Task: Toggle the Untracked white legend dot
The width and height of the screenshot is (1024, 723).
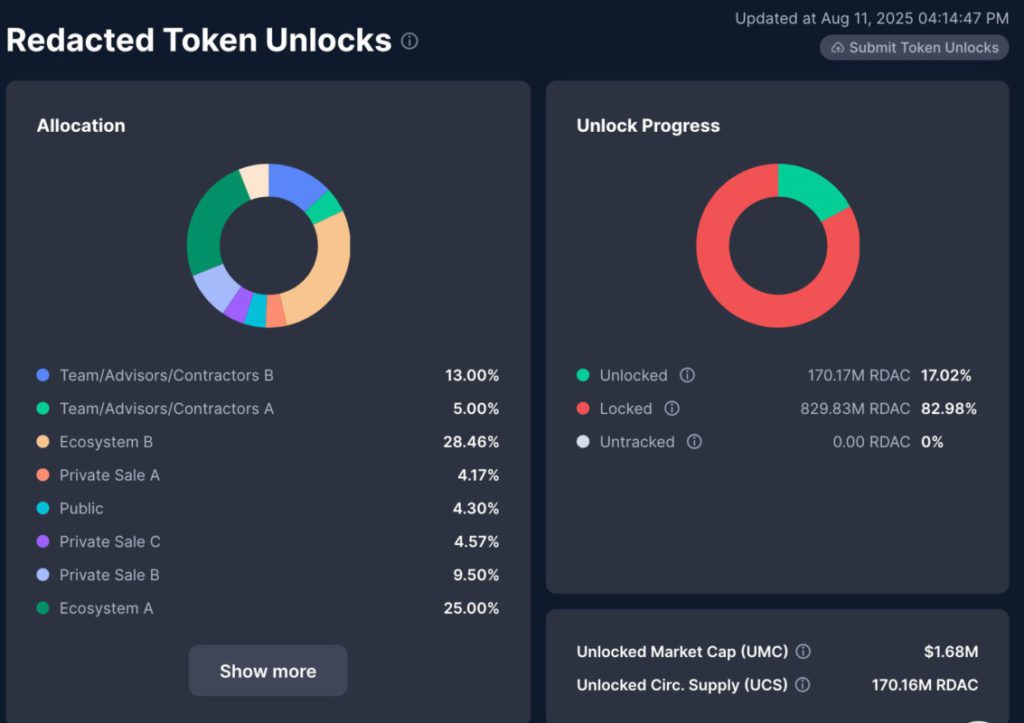Action: 583,441
